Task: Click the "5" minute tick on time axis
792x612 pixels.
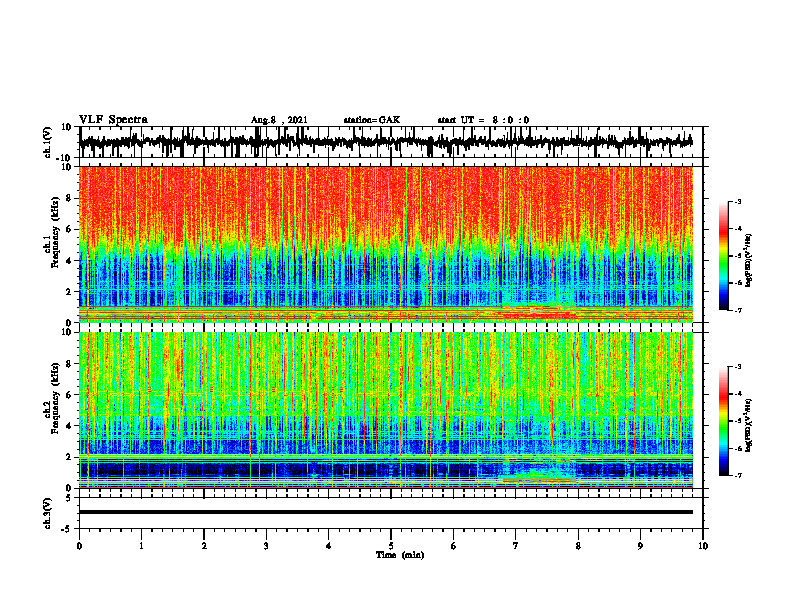Action: pyautogui.click(x=391, y=546)
